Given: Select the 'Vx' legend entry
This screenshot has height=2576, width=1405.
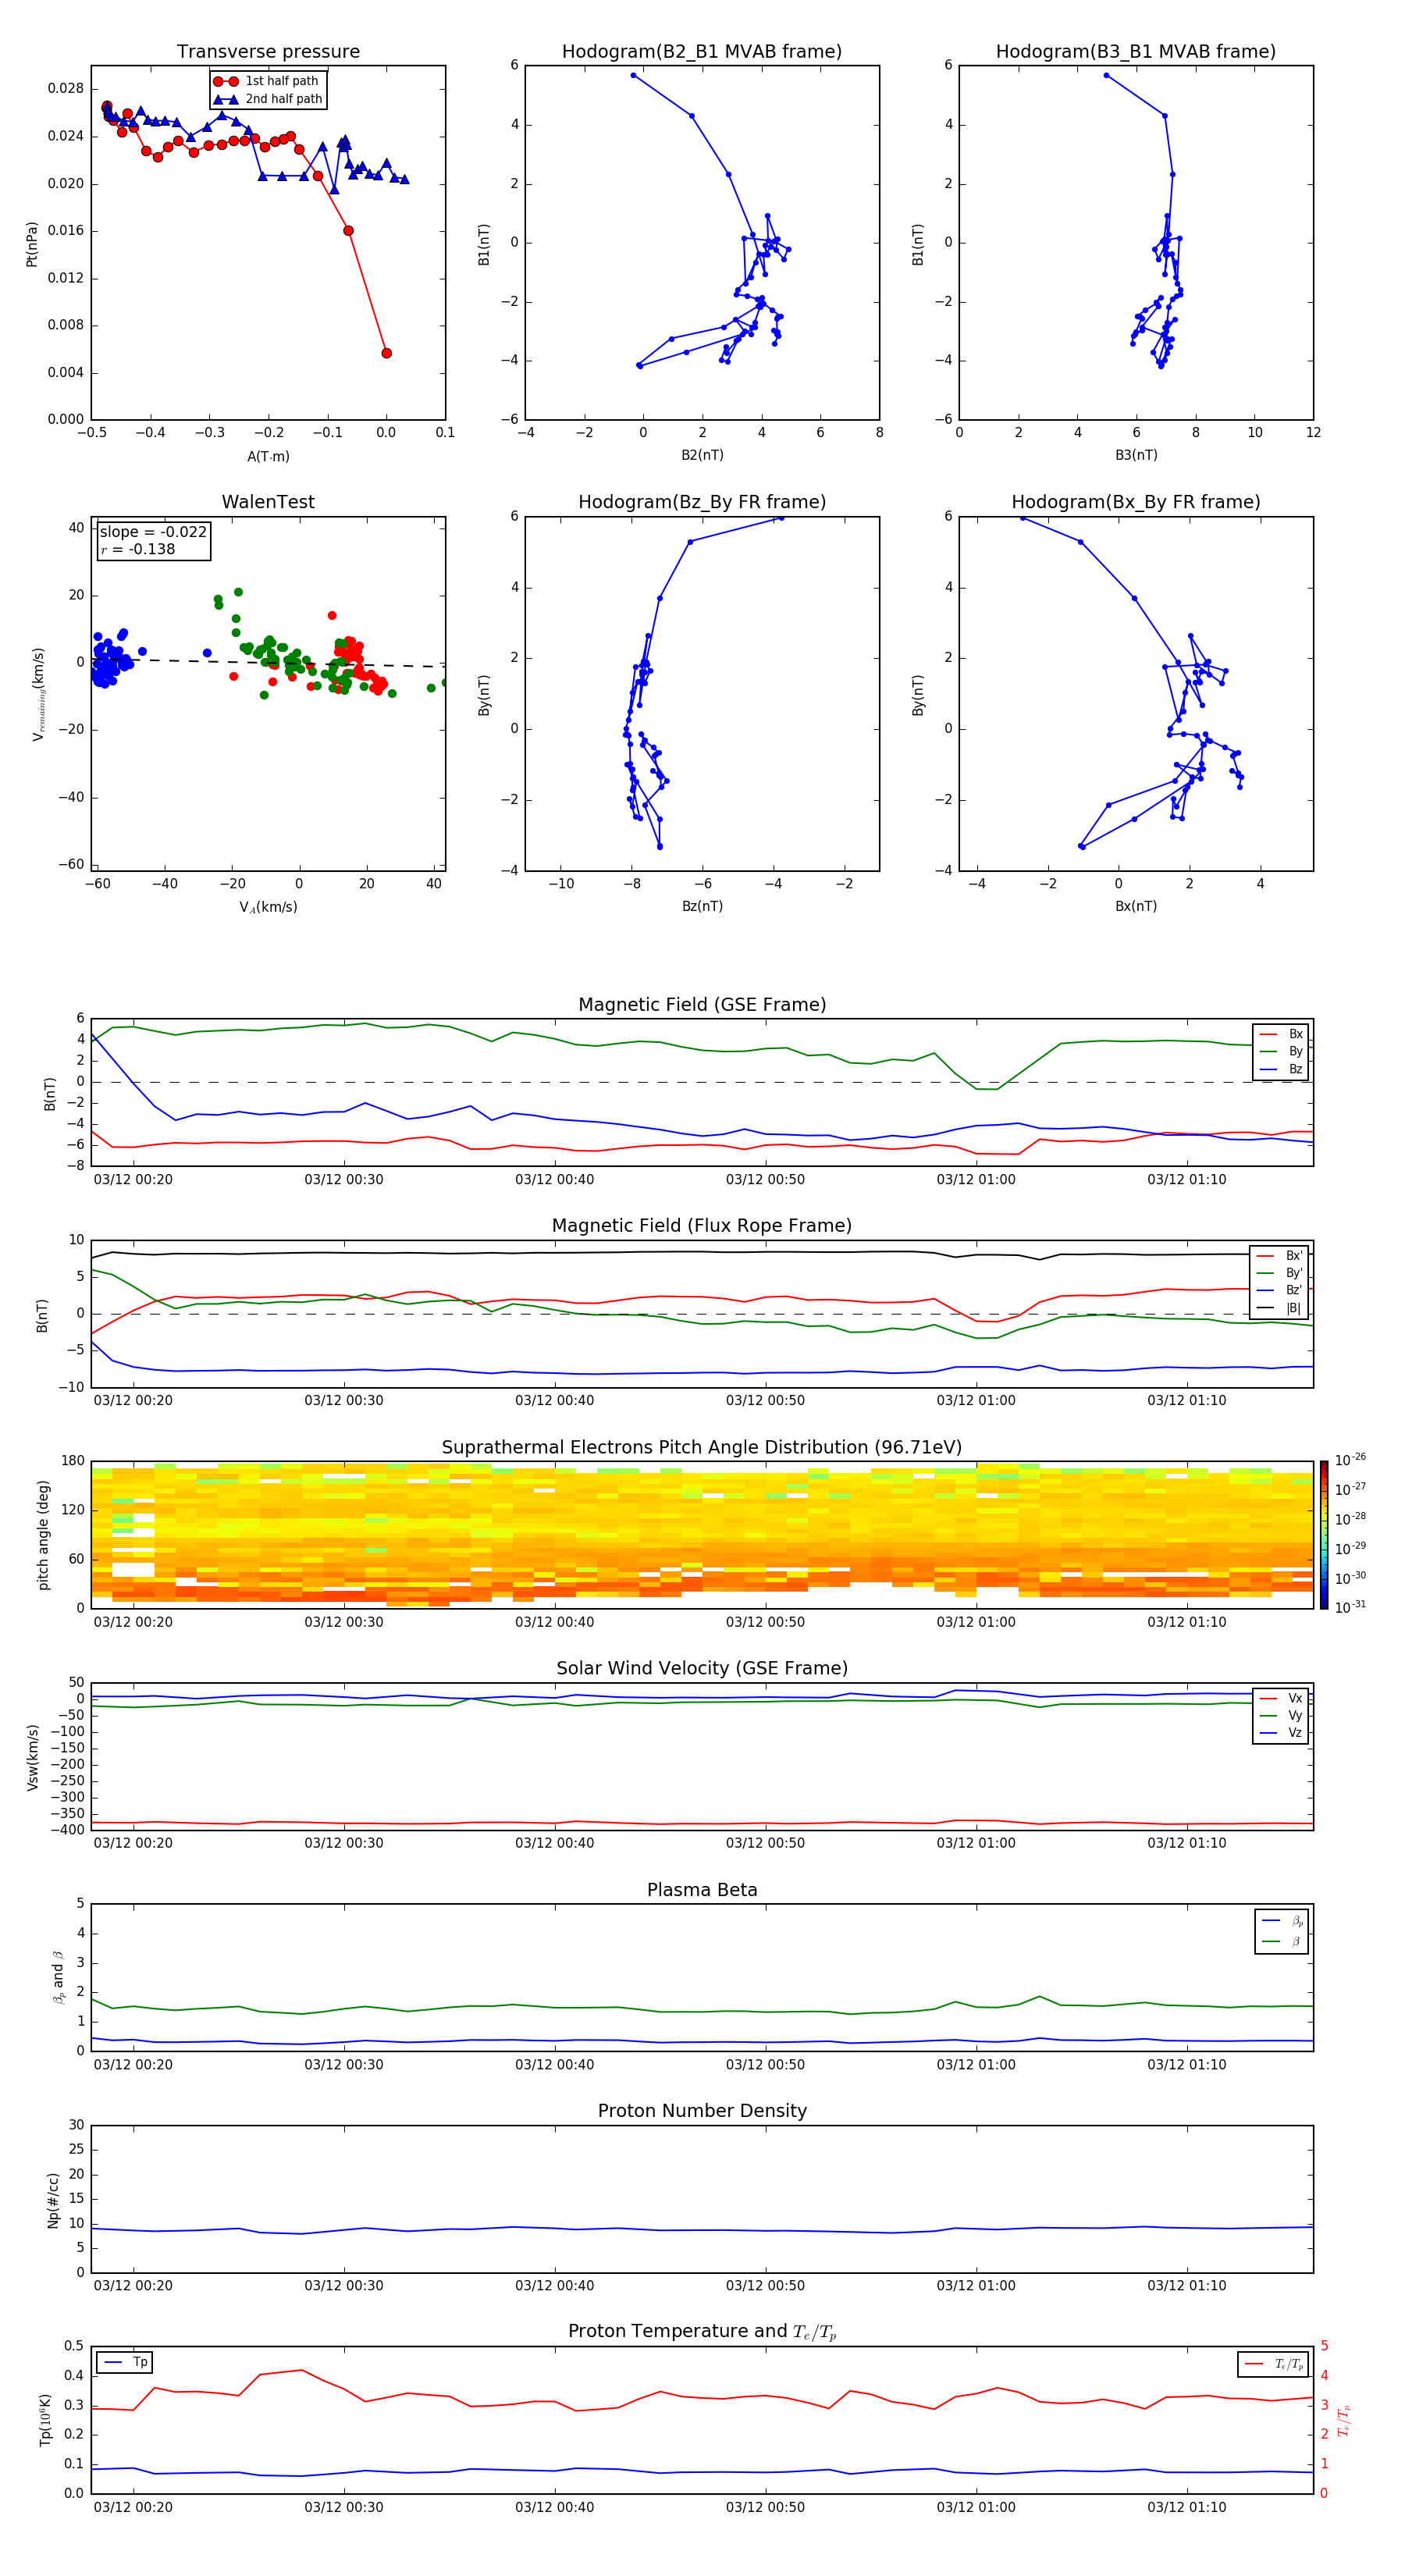Looking at the screenshot, I should coord(1281,1698).
